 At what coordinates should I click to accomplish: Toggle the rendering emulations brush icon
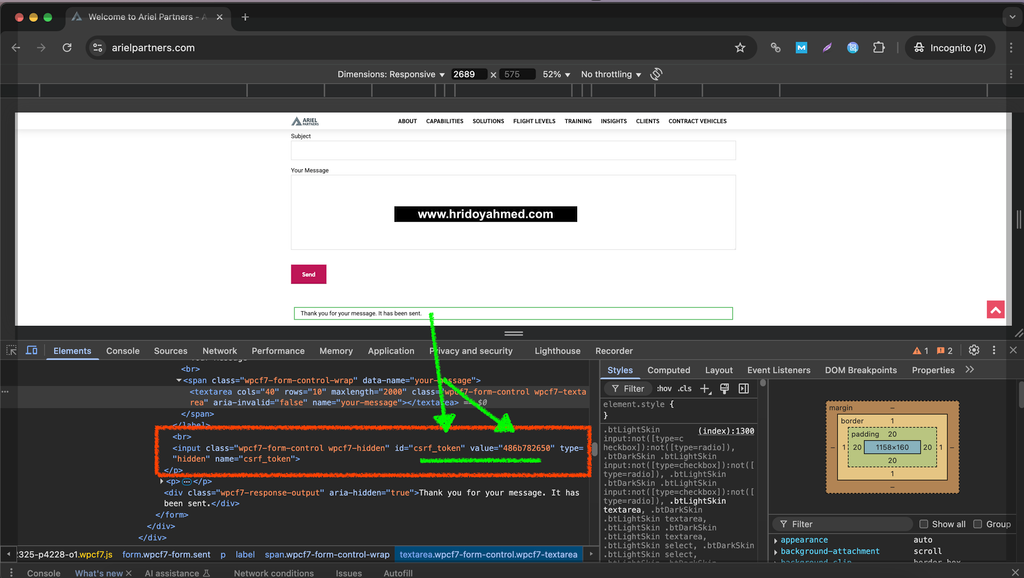[x=724, y=389]
